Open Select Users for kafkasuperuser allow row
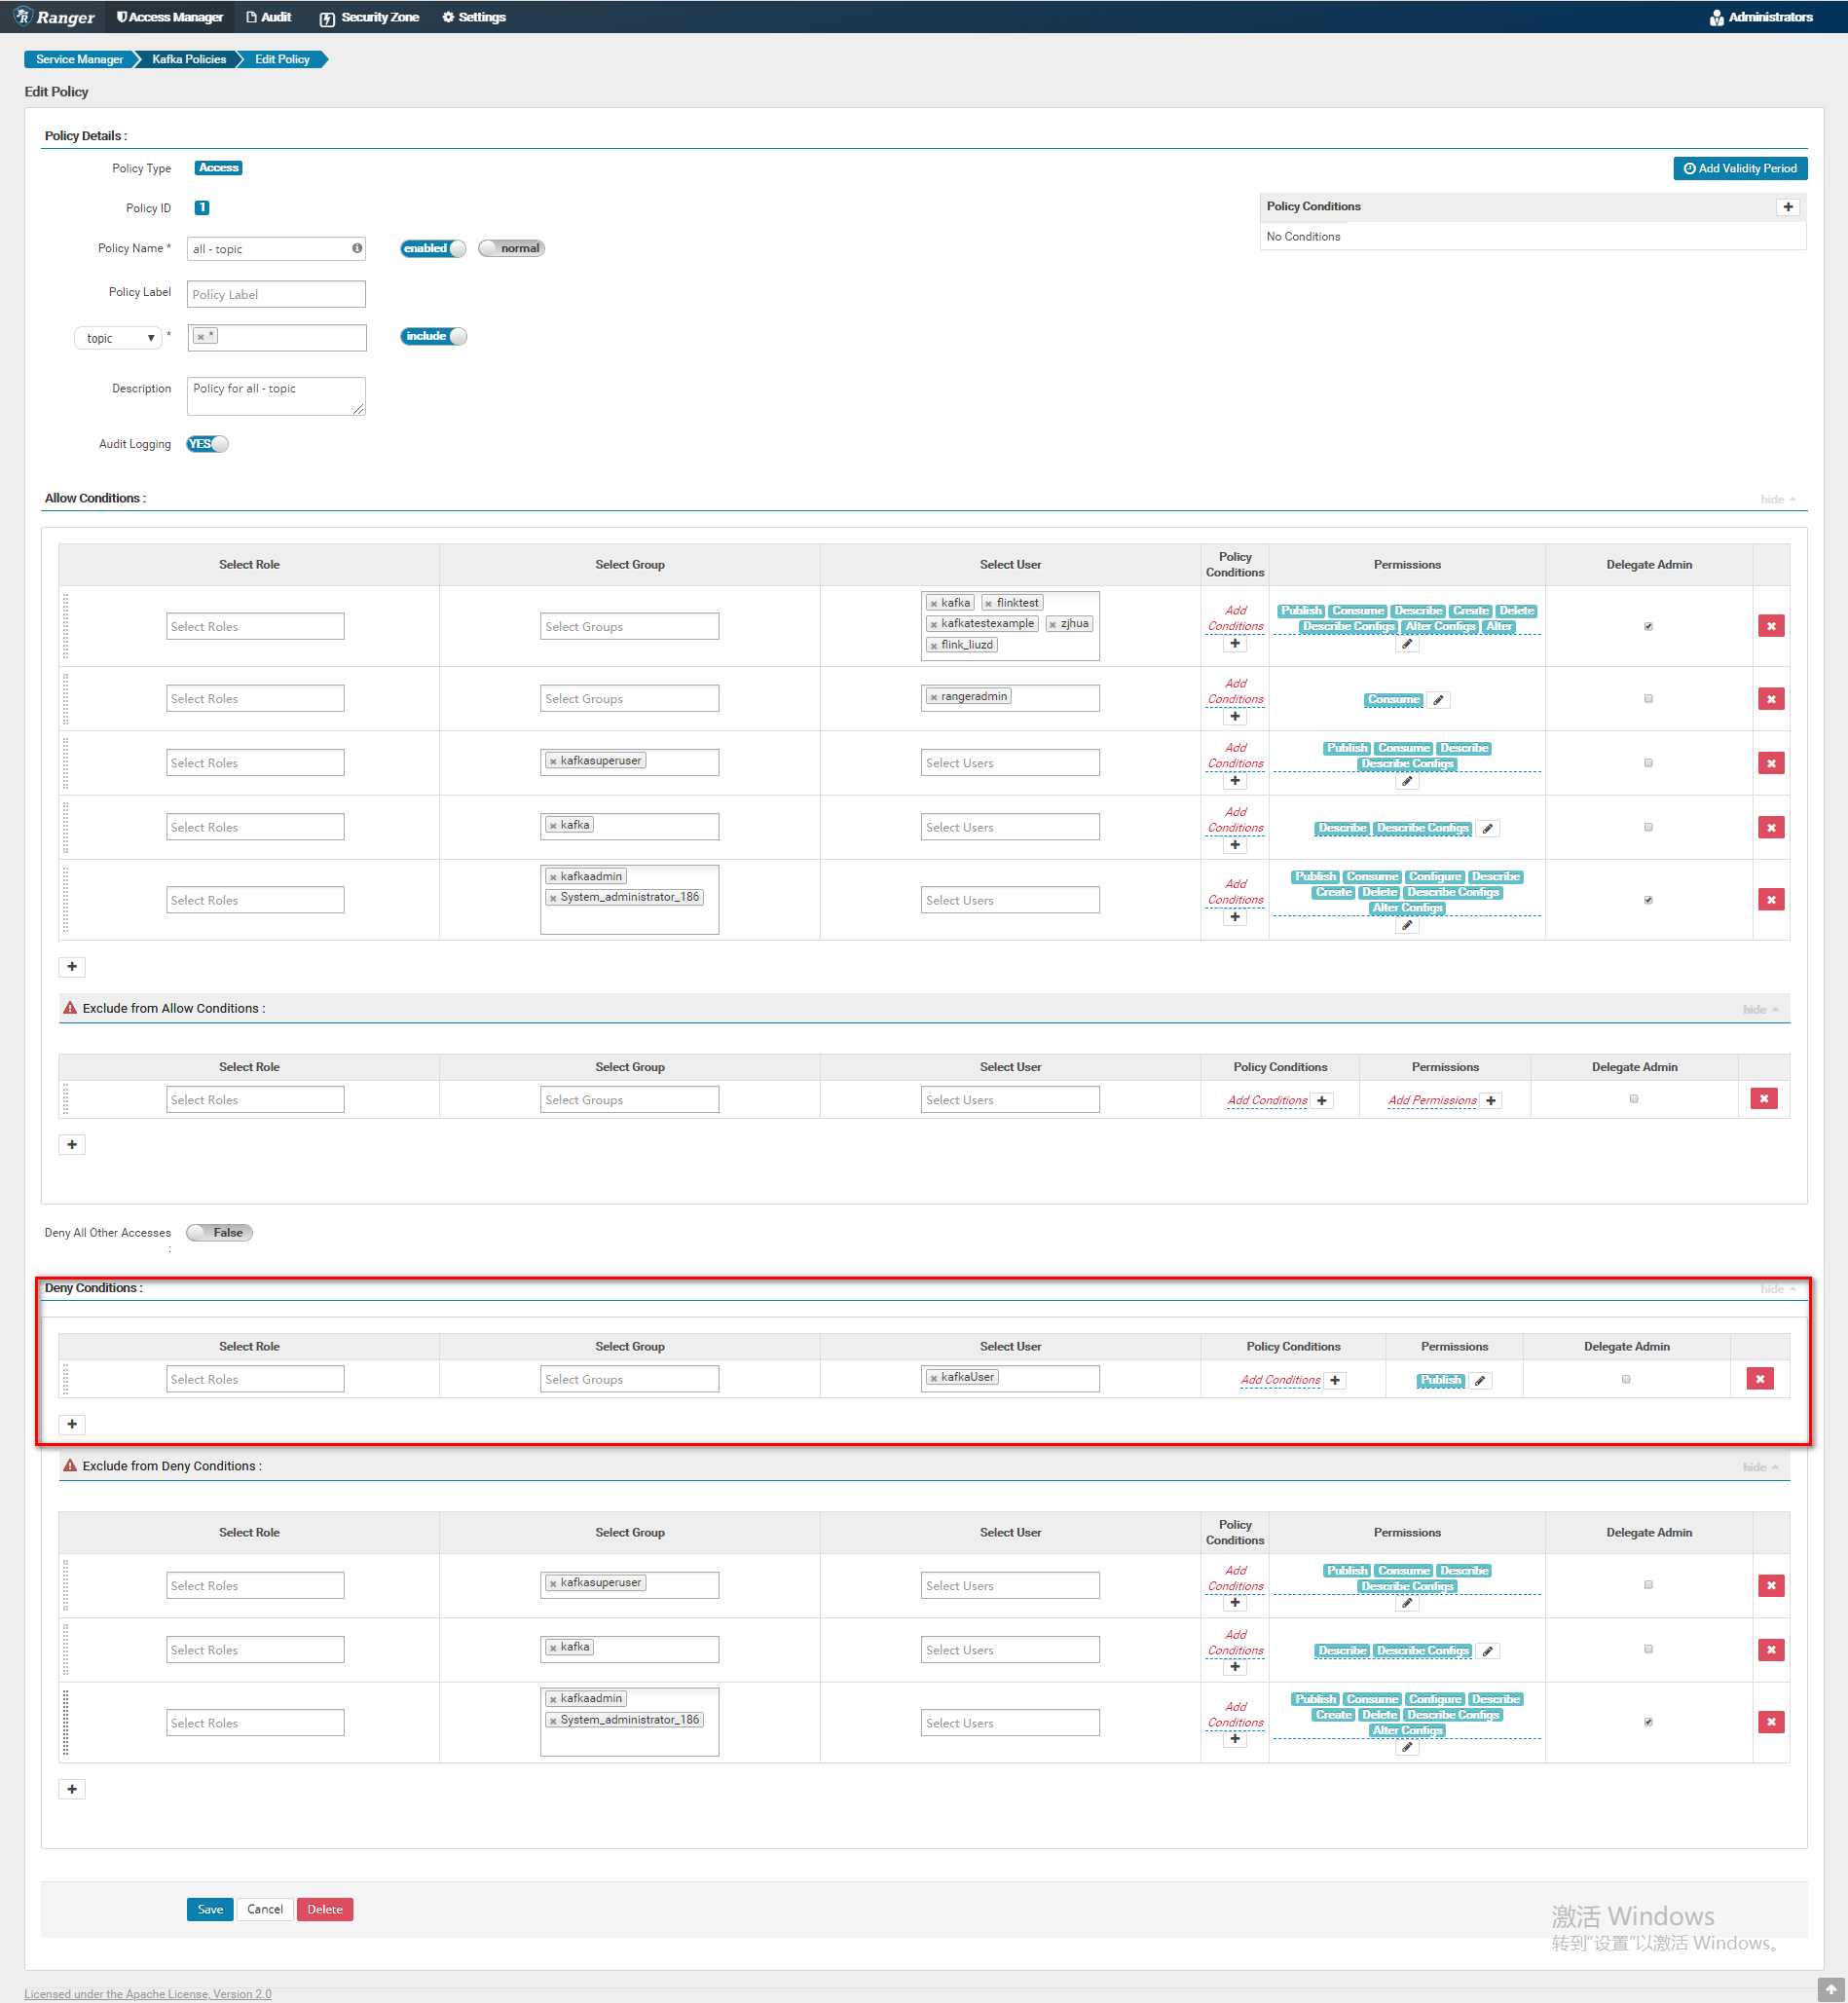This screenshot has width=1848, height=2003. coord(1010,762)
